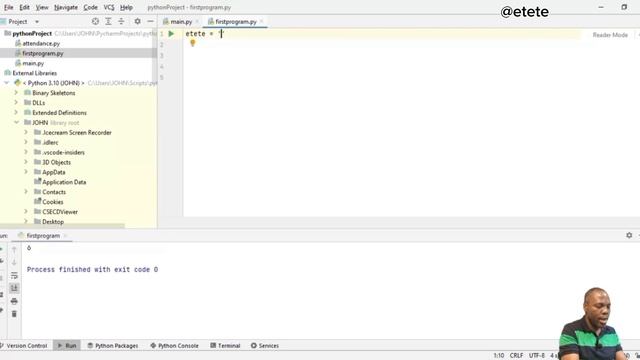
Task: Open the Code menu
Action: [91, 7]
